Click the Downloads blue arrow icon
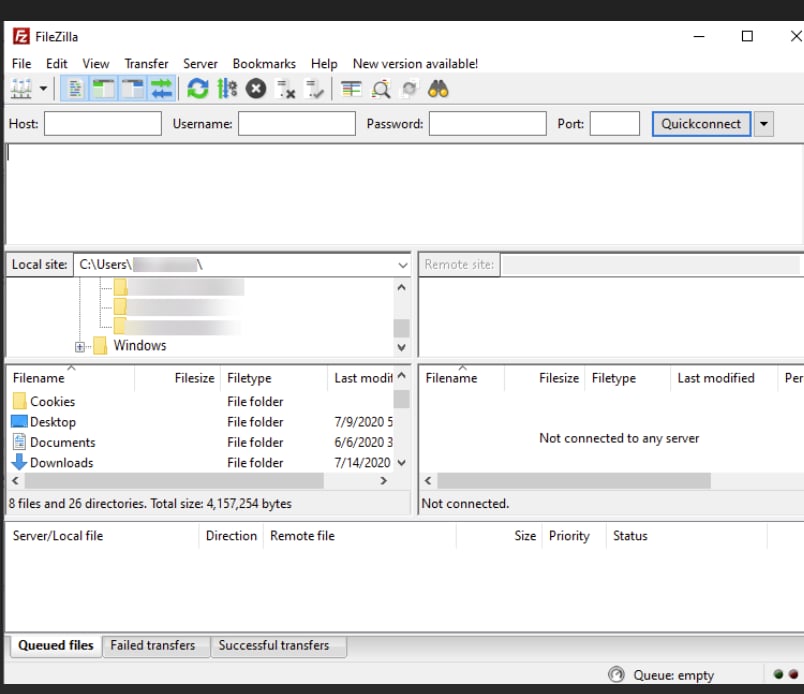 pos(19,462)
